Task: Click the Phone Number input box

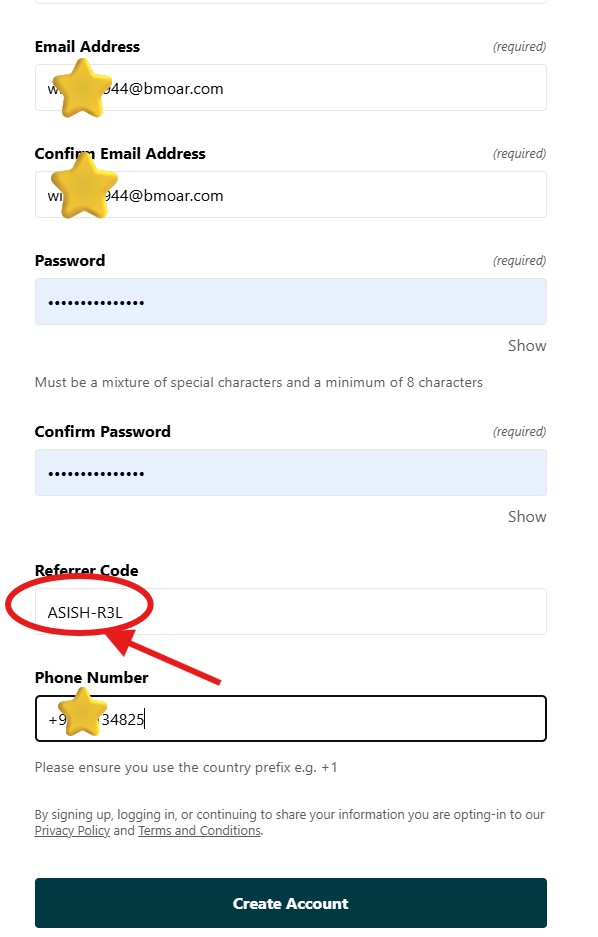Action: click(x=290, y=718)
